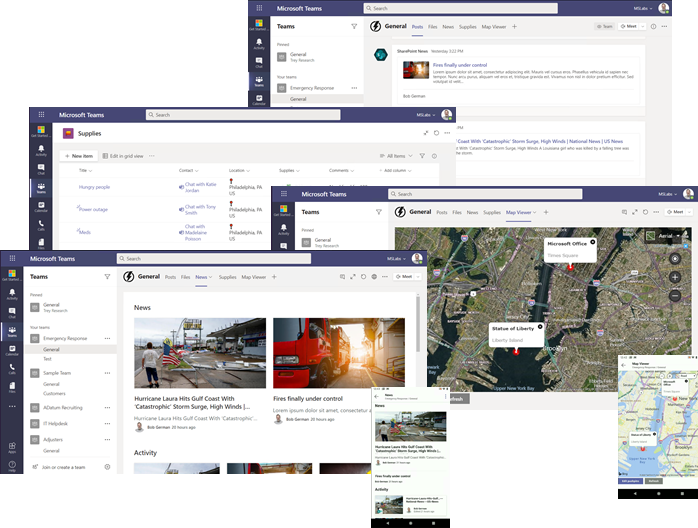Select Test channel under Emergency Response
Screen dimensions: 698x528
point(47,359)
